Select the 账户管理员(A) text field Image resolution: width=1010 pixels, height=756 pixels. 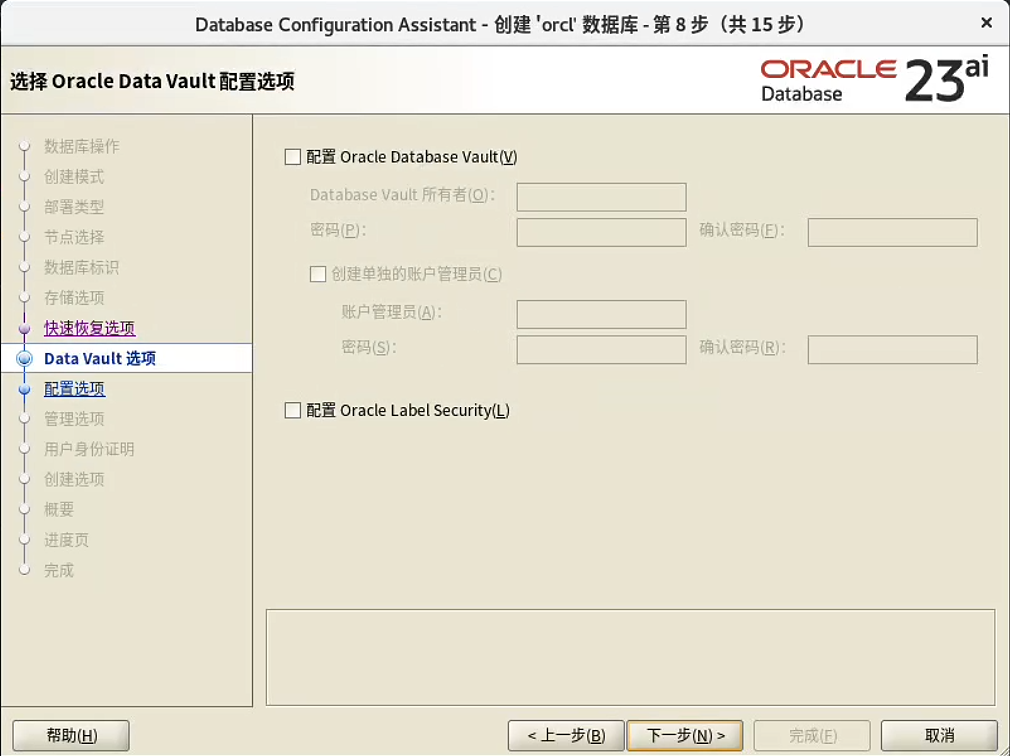coord(601,314)
